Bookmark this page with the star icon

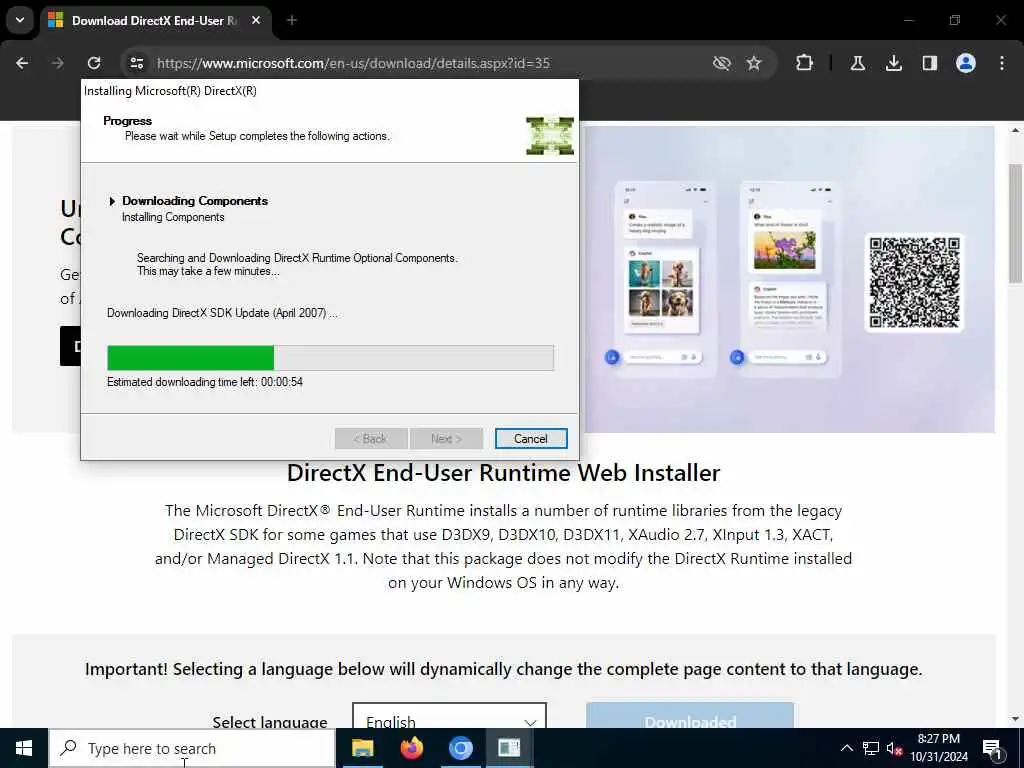tap(754, 63)
